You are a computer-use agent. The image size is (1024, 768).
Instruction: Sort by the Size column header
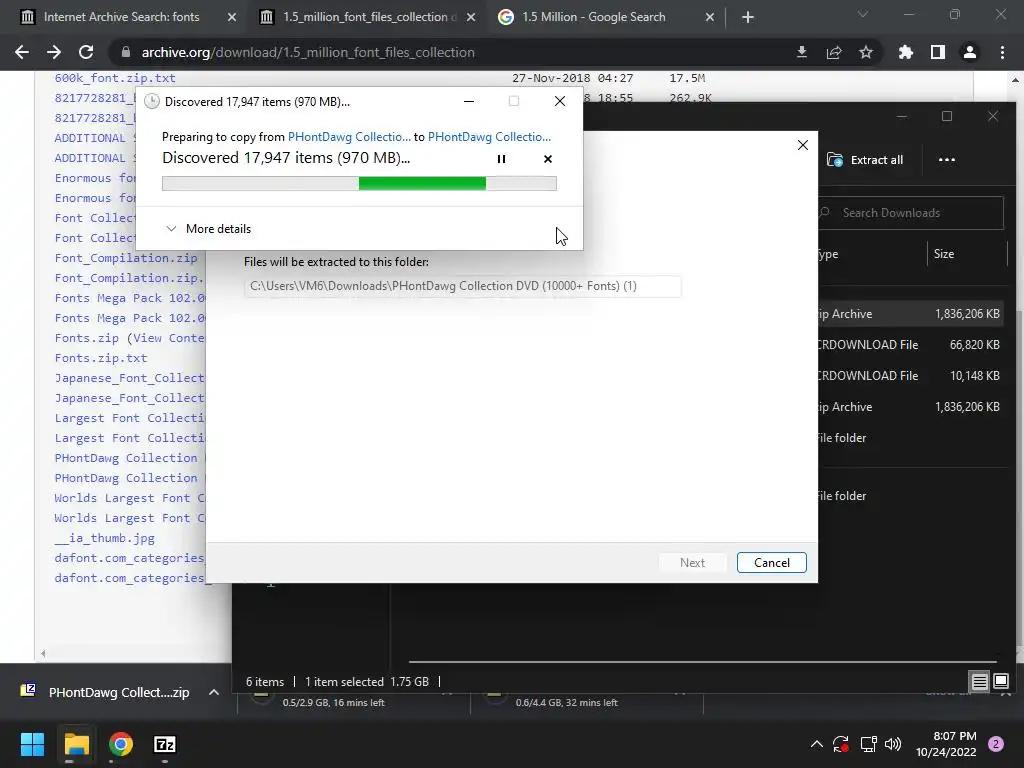click(x=944, y=254)
